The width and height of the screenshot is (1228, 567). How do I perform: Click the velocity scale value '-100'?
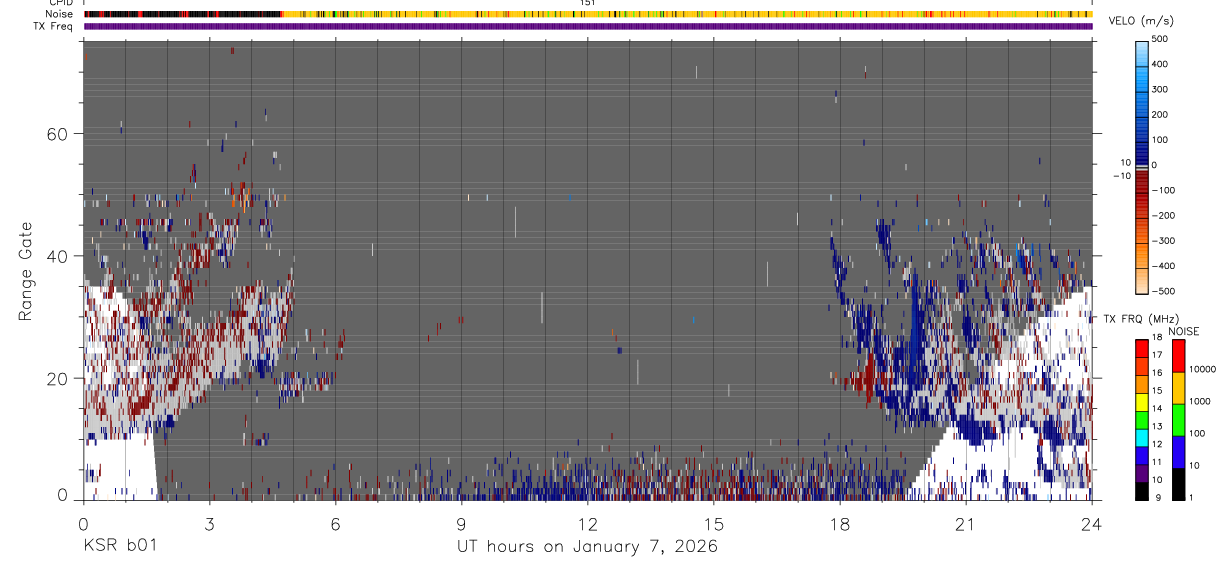coord(1165,190)
